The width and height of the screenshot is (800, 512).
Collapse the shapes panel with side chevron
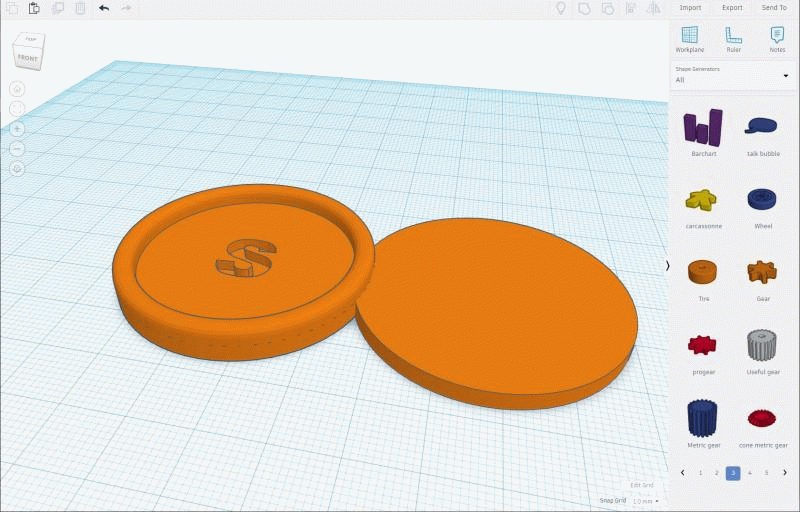point(667,265)
